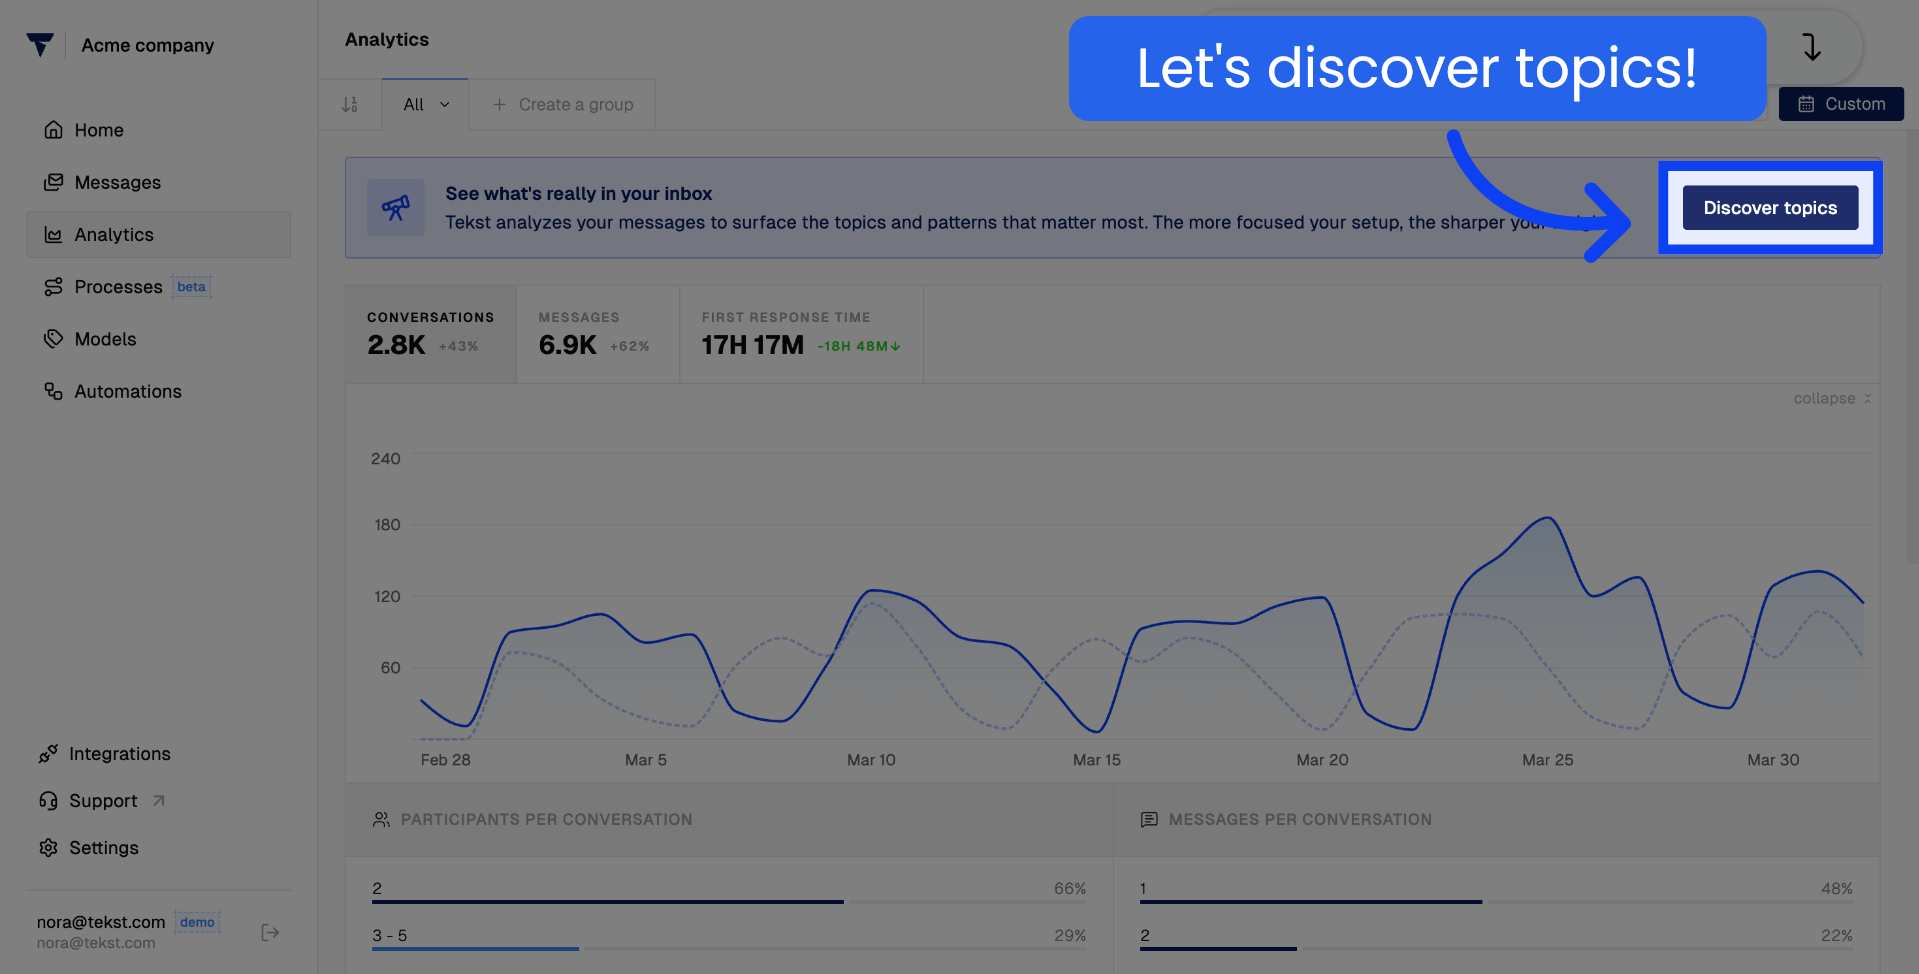
Task: Open Messages in the sidebar
Action: point(158,182)
